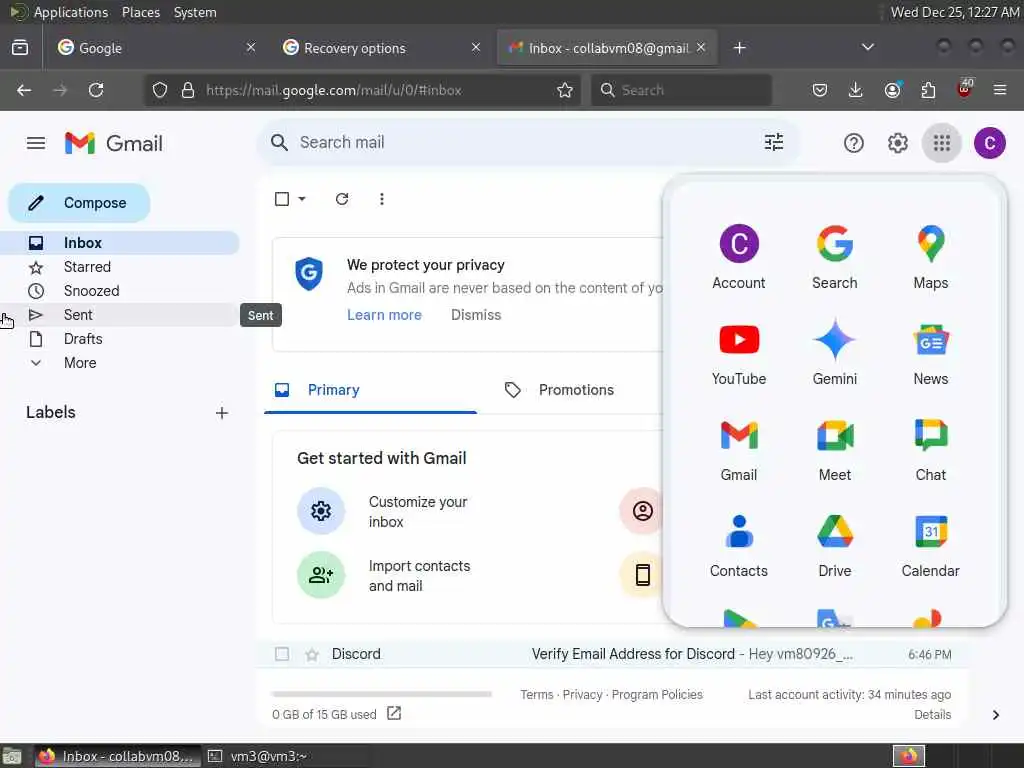Open Account from the apps panel
1024x768 pixels.
739,257
